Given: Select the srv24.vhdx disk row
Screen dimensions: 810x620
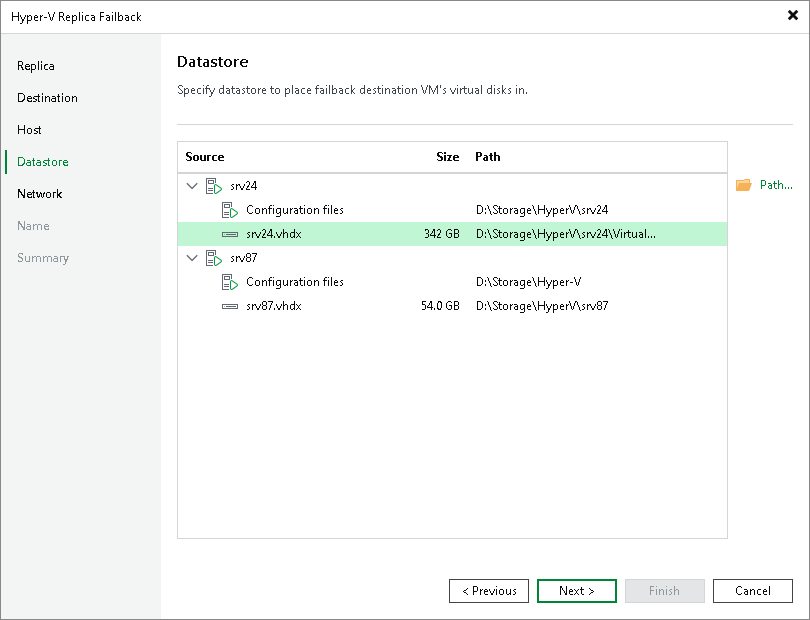Looking at the screenshot, I should 452,234.
